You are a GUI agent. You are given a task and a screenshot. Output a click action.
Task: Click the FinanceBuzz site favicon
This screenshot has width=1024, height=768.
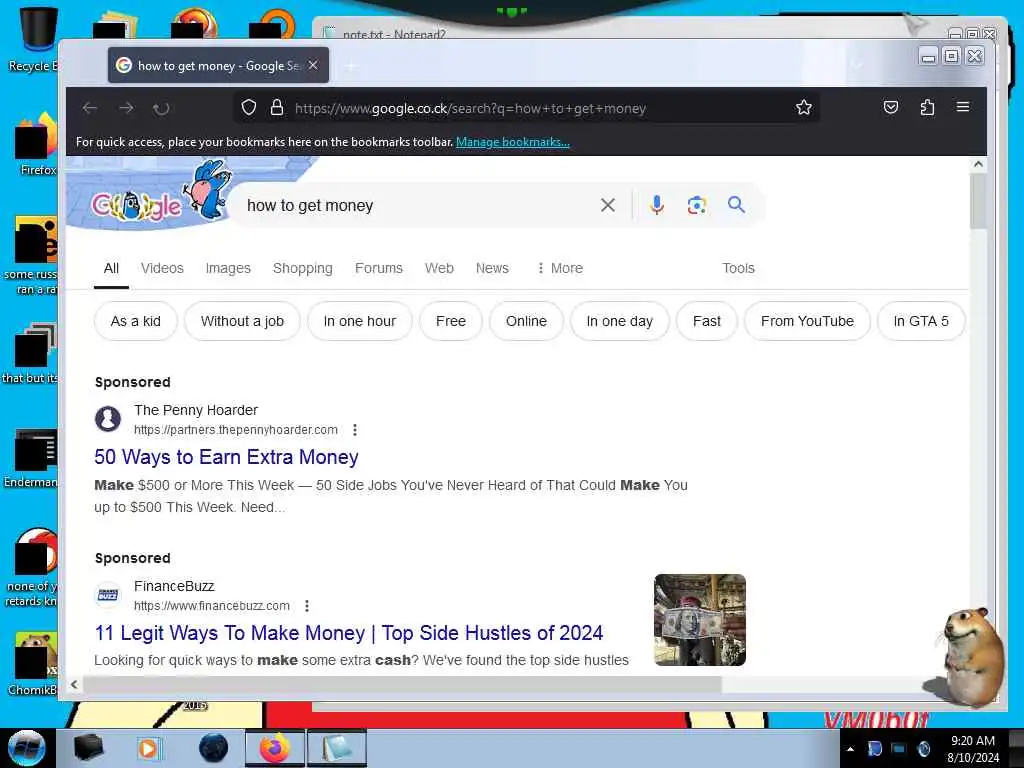(x=108, y=595)
